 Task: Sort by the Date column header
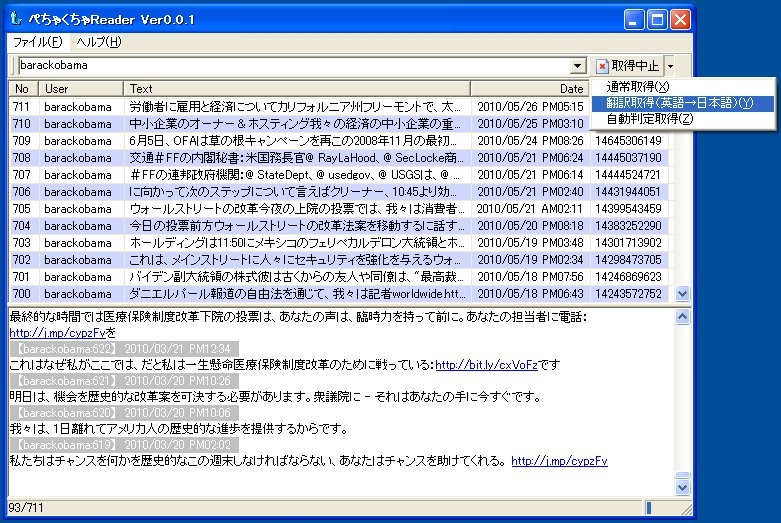[530, 89]
